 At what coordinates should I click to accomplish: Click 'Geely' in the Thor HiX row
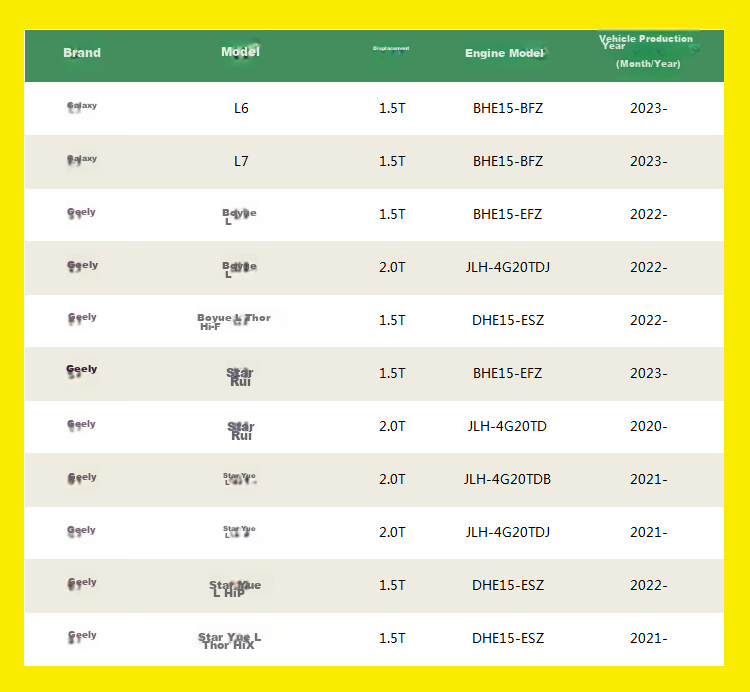coord(82,637)
